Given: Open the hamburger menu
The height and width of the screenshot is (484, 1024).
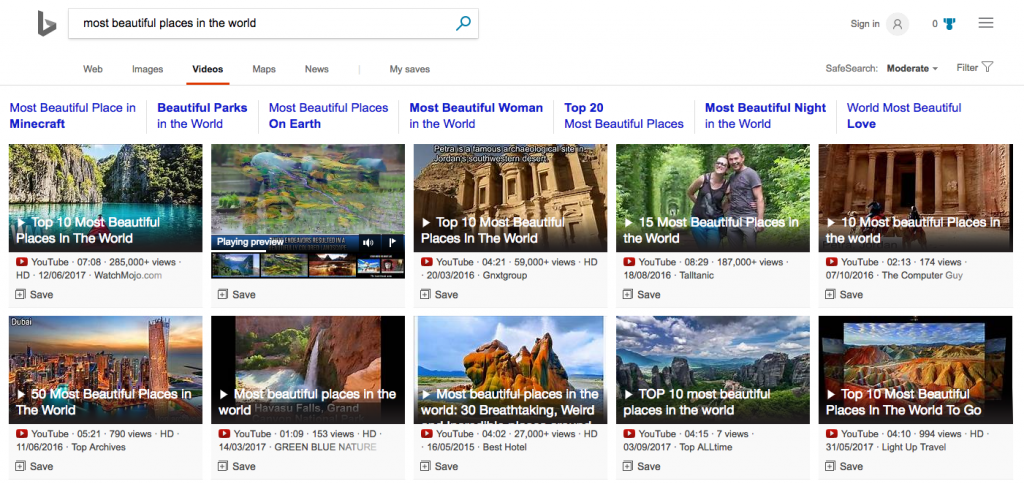Looking at the screenshot, I should pos(986,23).
